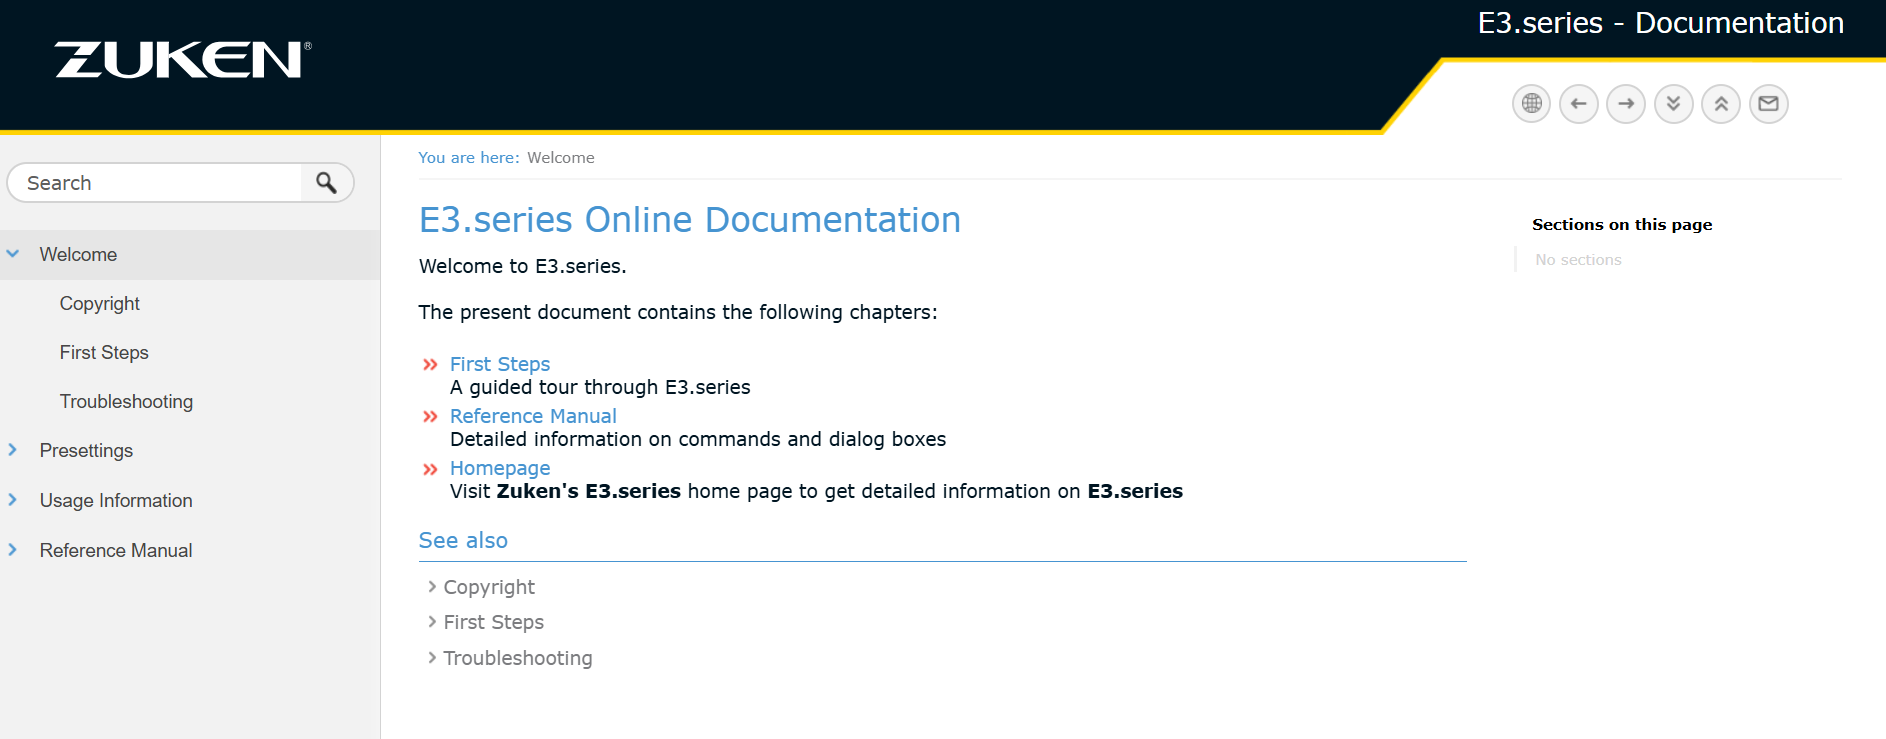Screen dimensions: 1886x739
Task: Open Copyright in sidebar tree
Action: (x=100, y=303)
